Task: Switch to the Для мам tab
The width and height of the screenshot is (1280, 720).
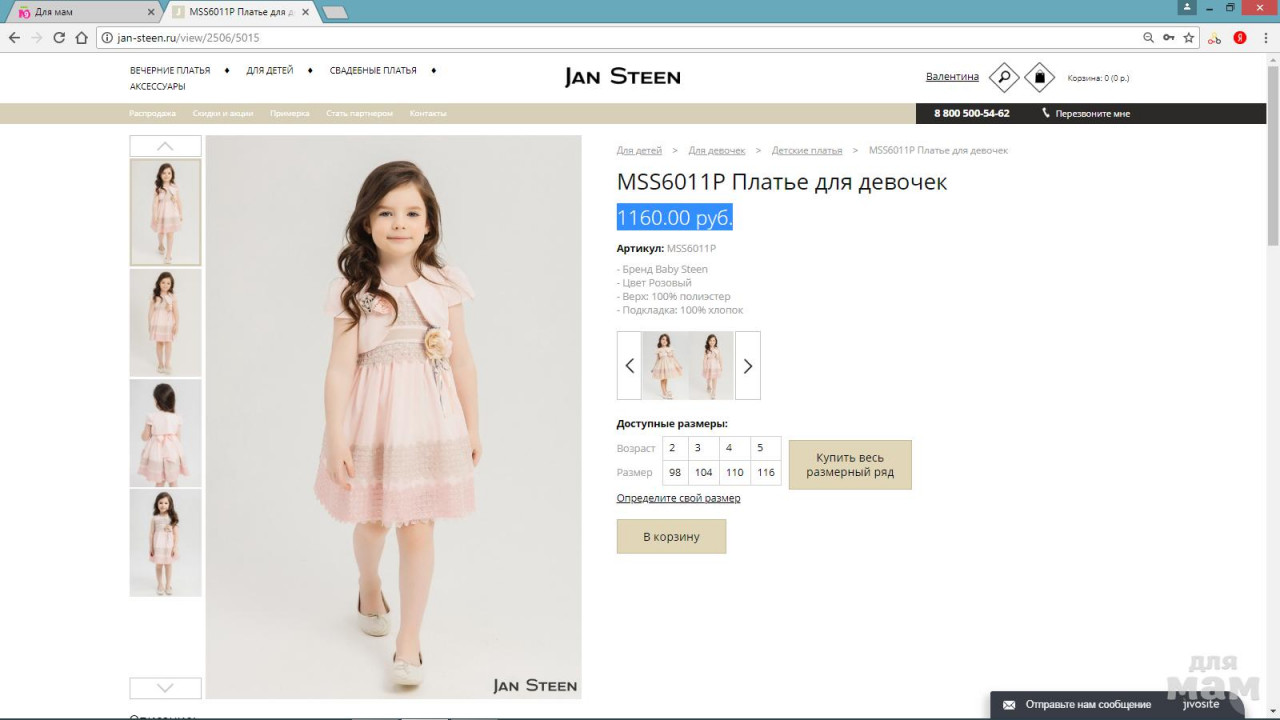Action: pos(80,12)
